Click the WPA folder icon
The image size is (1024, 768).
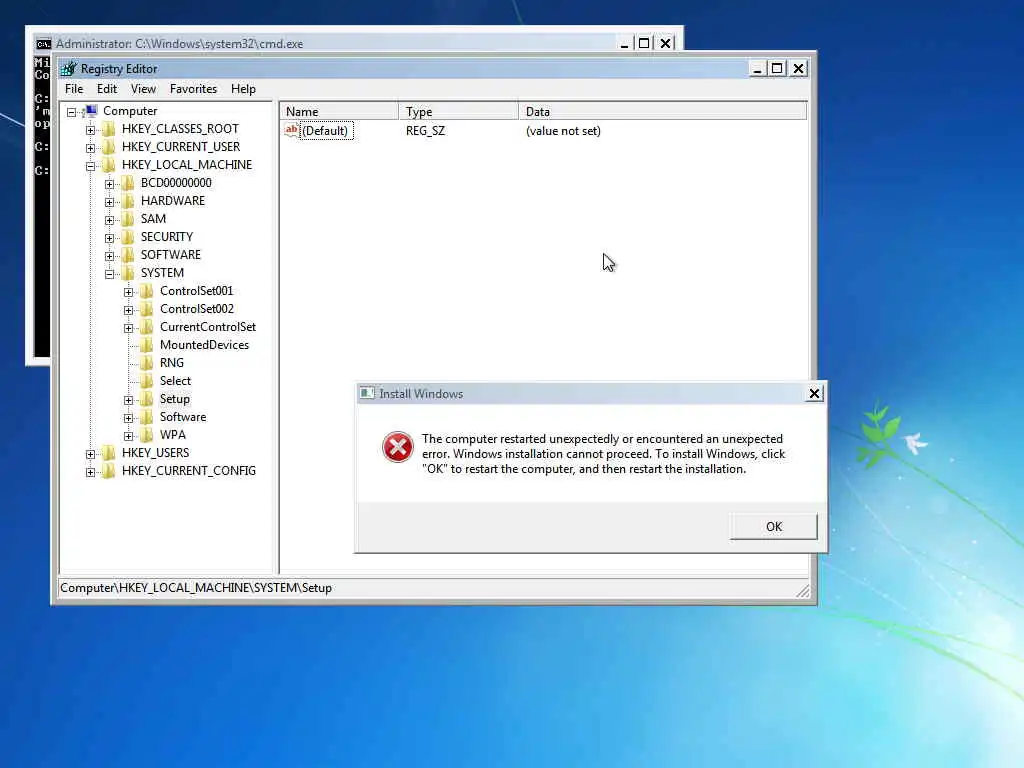(146, 435)
